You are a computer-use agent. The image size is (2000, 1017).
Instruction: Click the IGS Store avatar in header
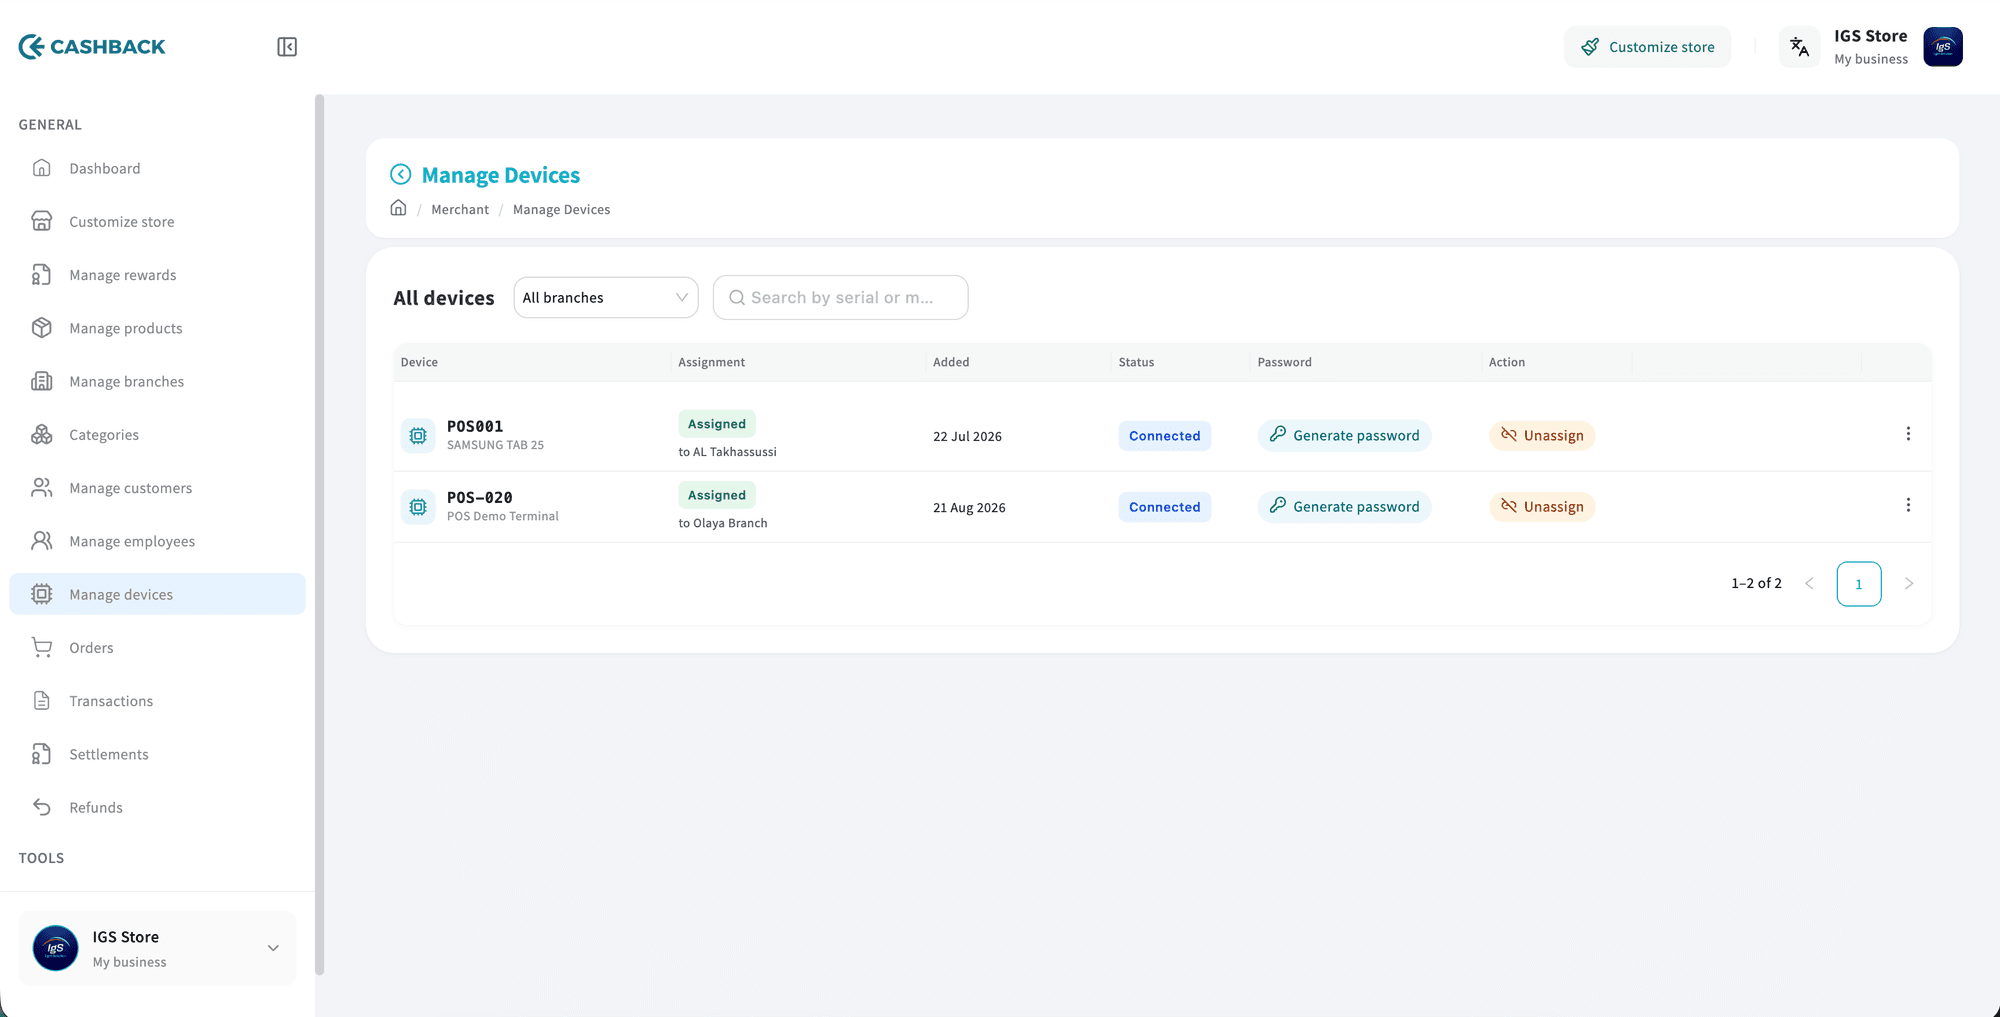coord(1943,47)
